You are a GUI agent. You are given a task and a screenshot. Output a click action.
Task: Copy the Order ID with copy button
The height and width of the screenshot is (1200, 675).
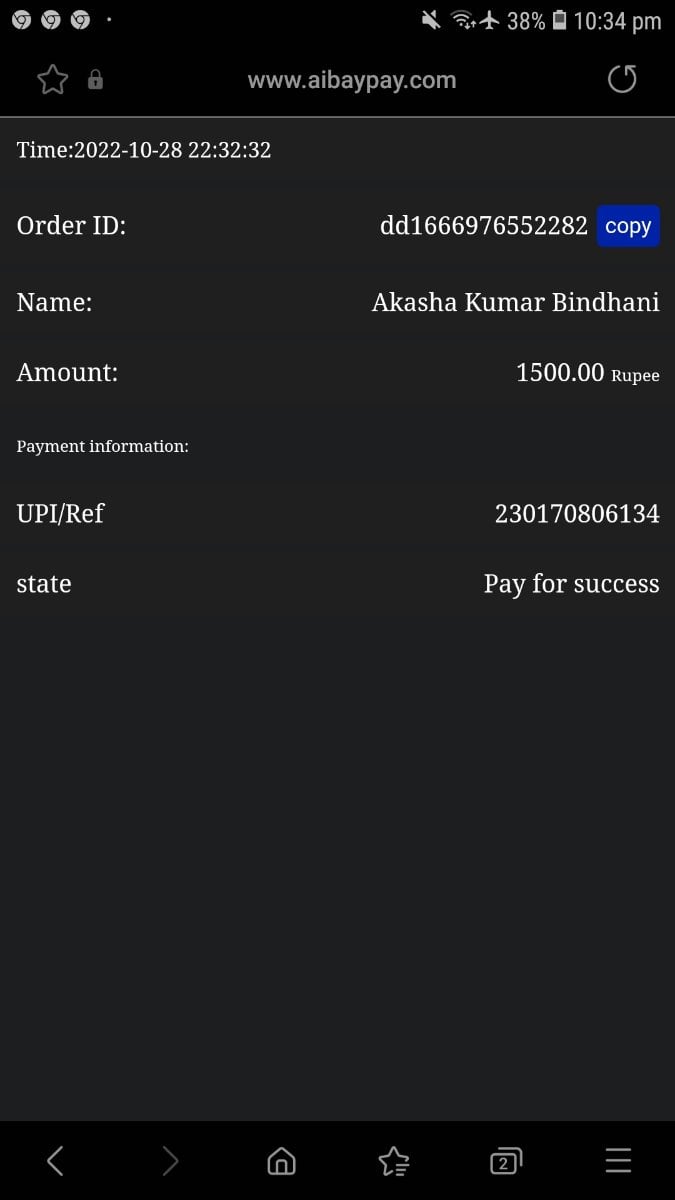pyautogui.click(x=628, y=226)
